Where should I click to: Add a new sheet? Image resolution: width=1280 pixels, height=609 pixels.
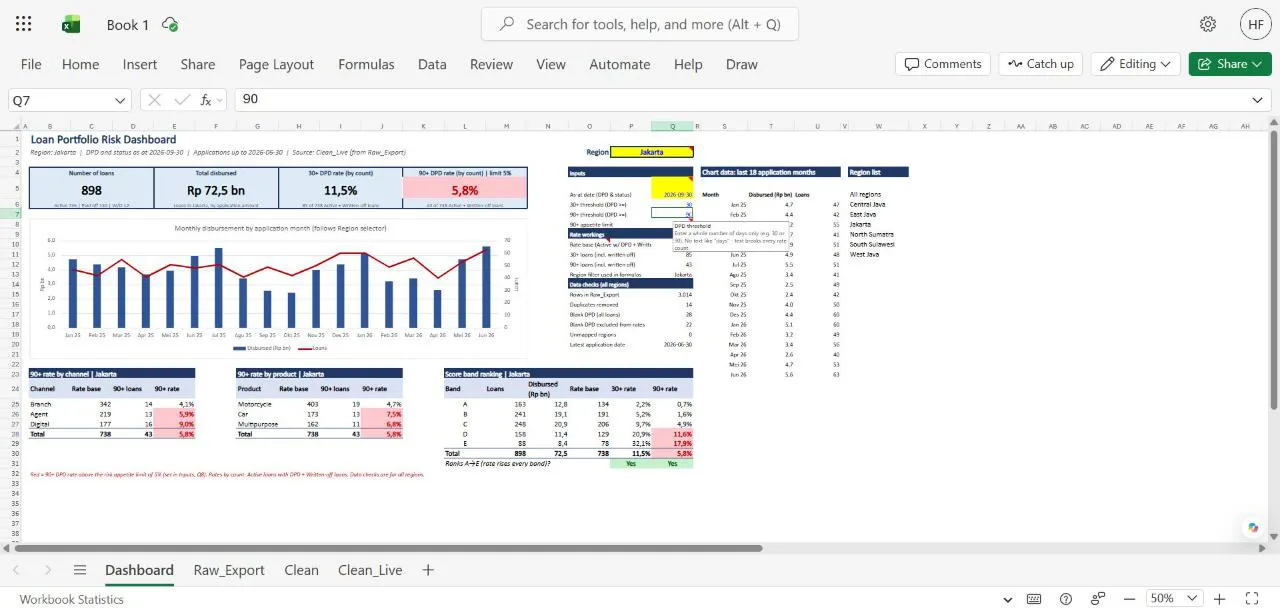coord(428,570)
